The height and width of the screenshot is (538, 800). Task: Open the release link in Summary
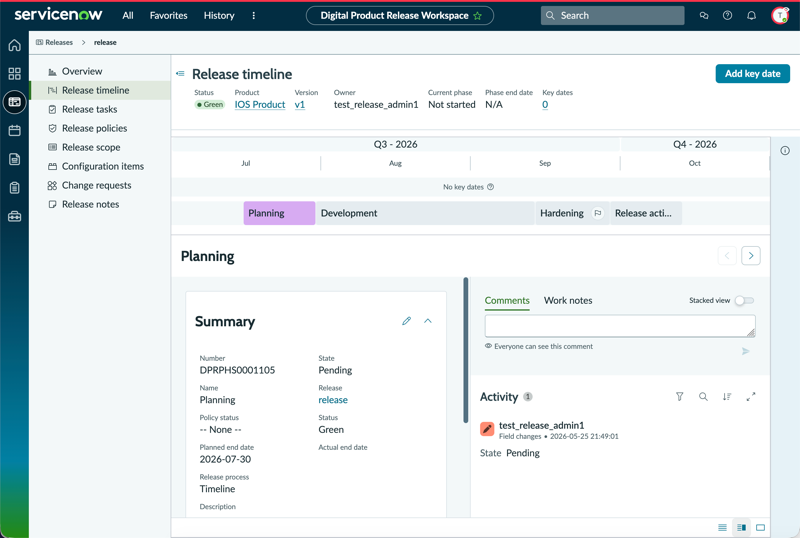(333, 400)
